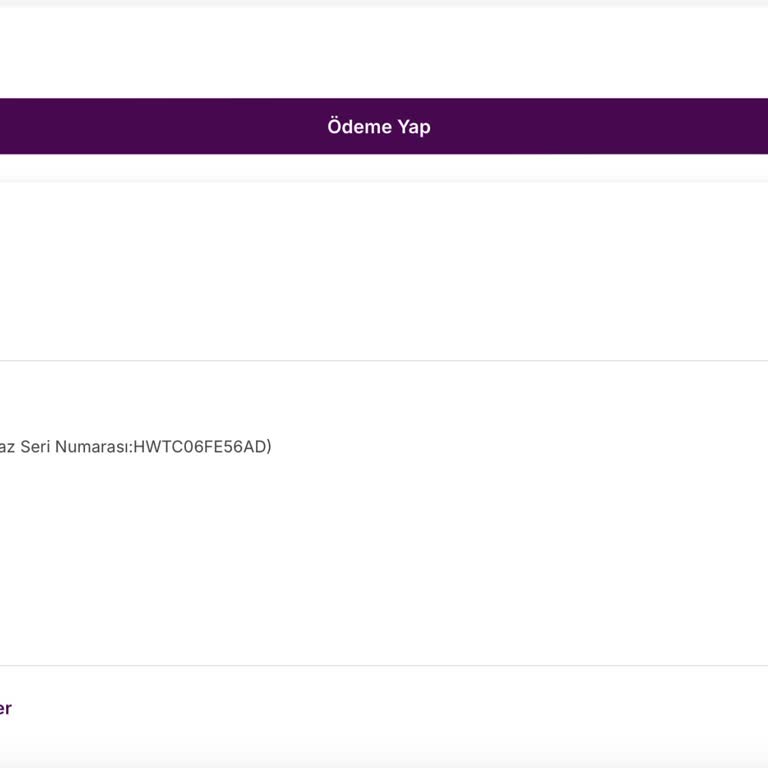Click the blank area above the Ödeme Yap button

click(x=384, y=52)
